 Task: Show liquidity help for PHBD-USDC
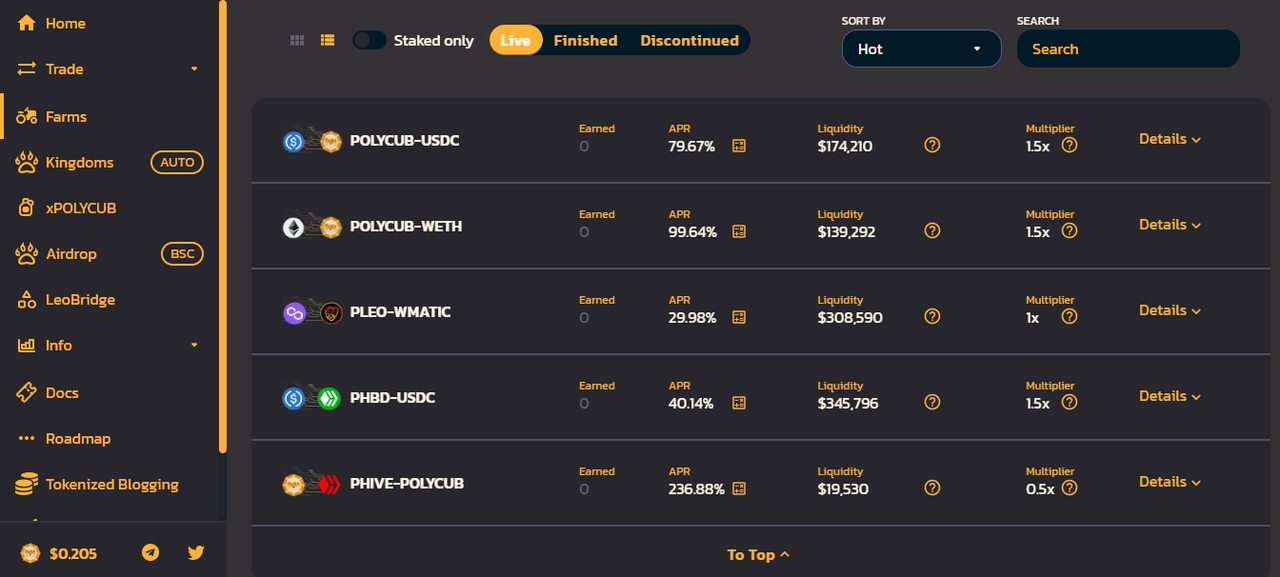point(932,402)
